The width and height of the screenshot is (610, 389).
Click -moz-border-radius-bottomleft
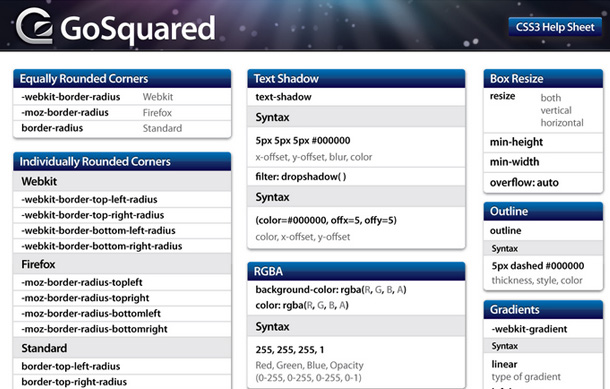(x=91, y=314)
